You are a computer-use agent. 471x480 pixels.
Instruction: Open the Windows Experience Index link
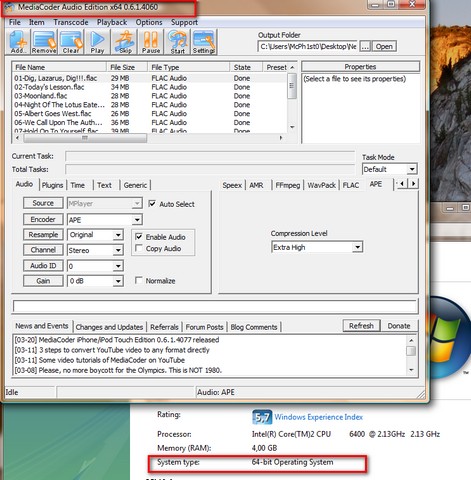[318, 417]
